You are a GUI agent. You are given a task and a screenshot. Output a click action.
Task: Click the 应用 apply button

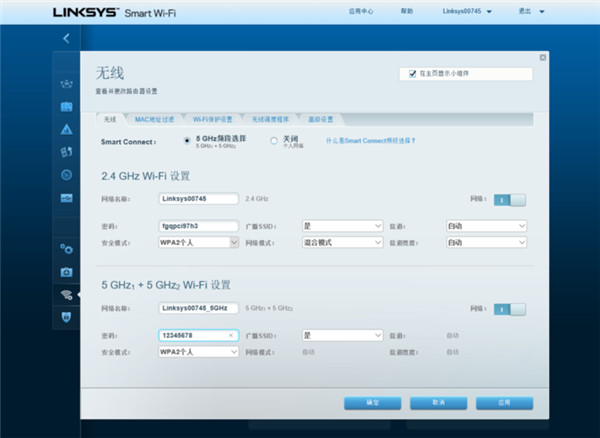pos(504,403)
